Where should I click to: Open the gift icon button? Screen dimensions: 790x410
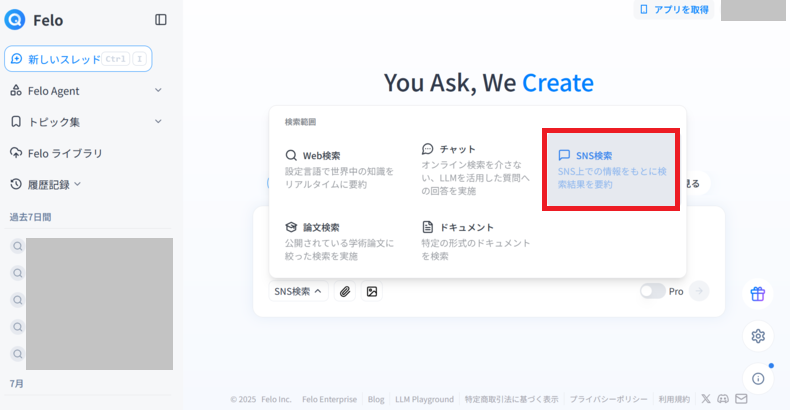click(x=758, y=294)
